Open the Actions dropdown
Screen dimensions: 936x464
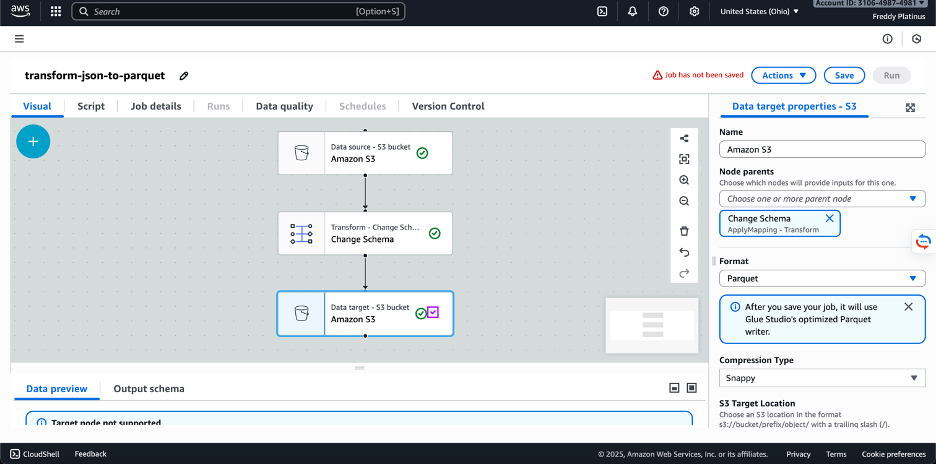(783, 75)
